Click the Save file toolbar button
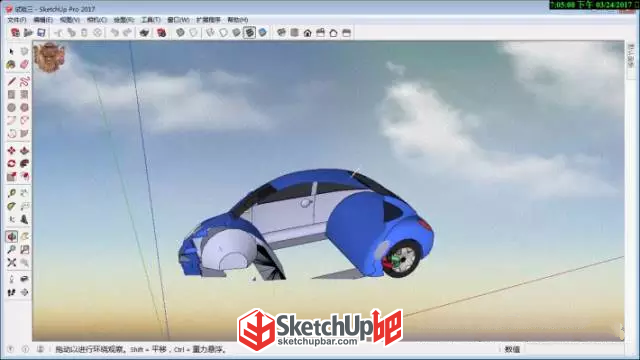 (41, 33)
